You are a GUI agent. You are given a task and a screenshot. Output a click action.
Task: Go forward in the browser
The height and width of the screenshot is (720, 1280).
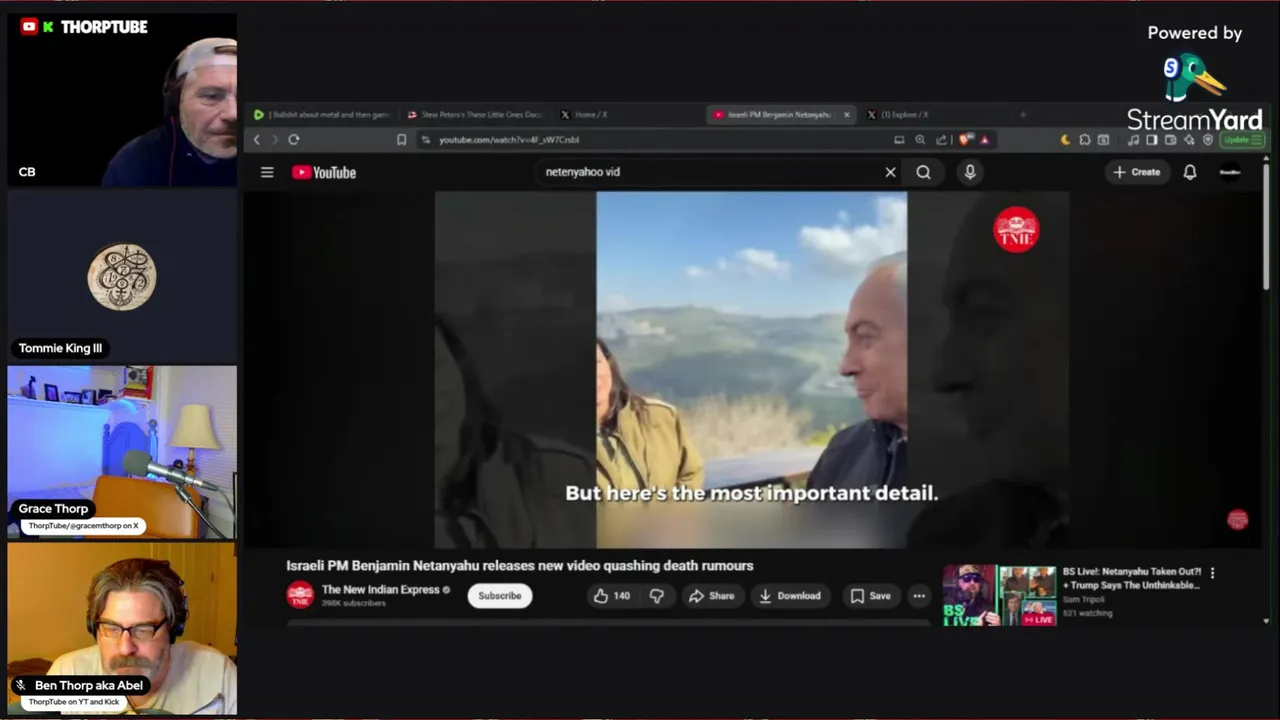(274, 140)
